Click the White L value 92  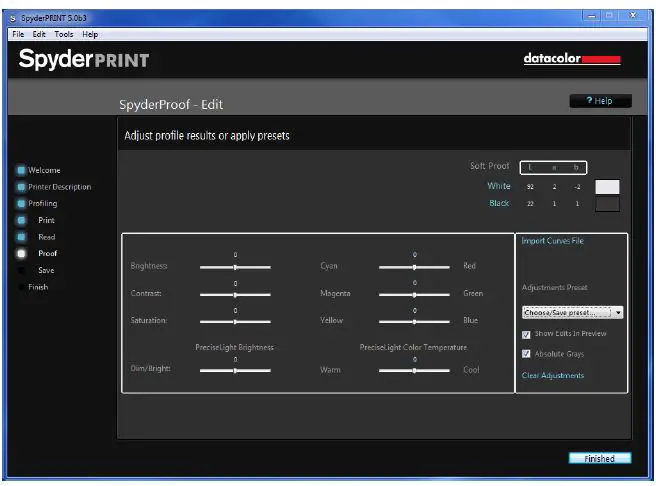point(530,187)
